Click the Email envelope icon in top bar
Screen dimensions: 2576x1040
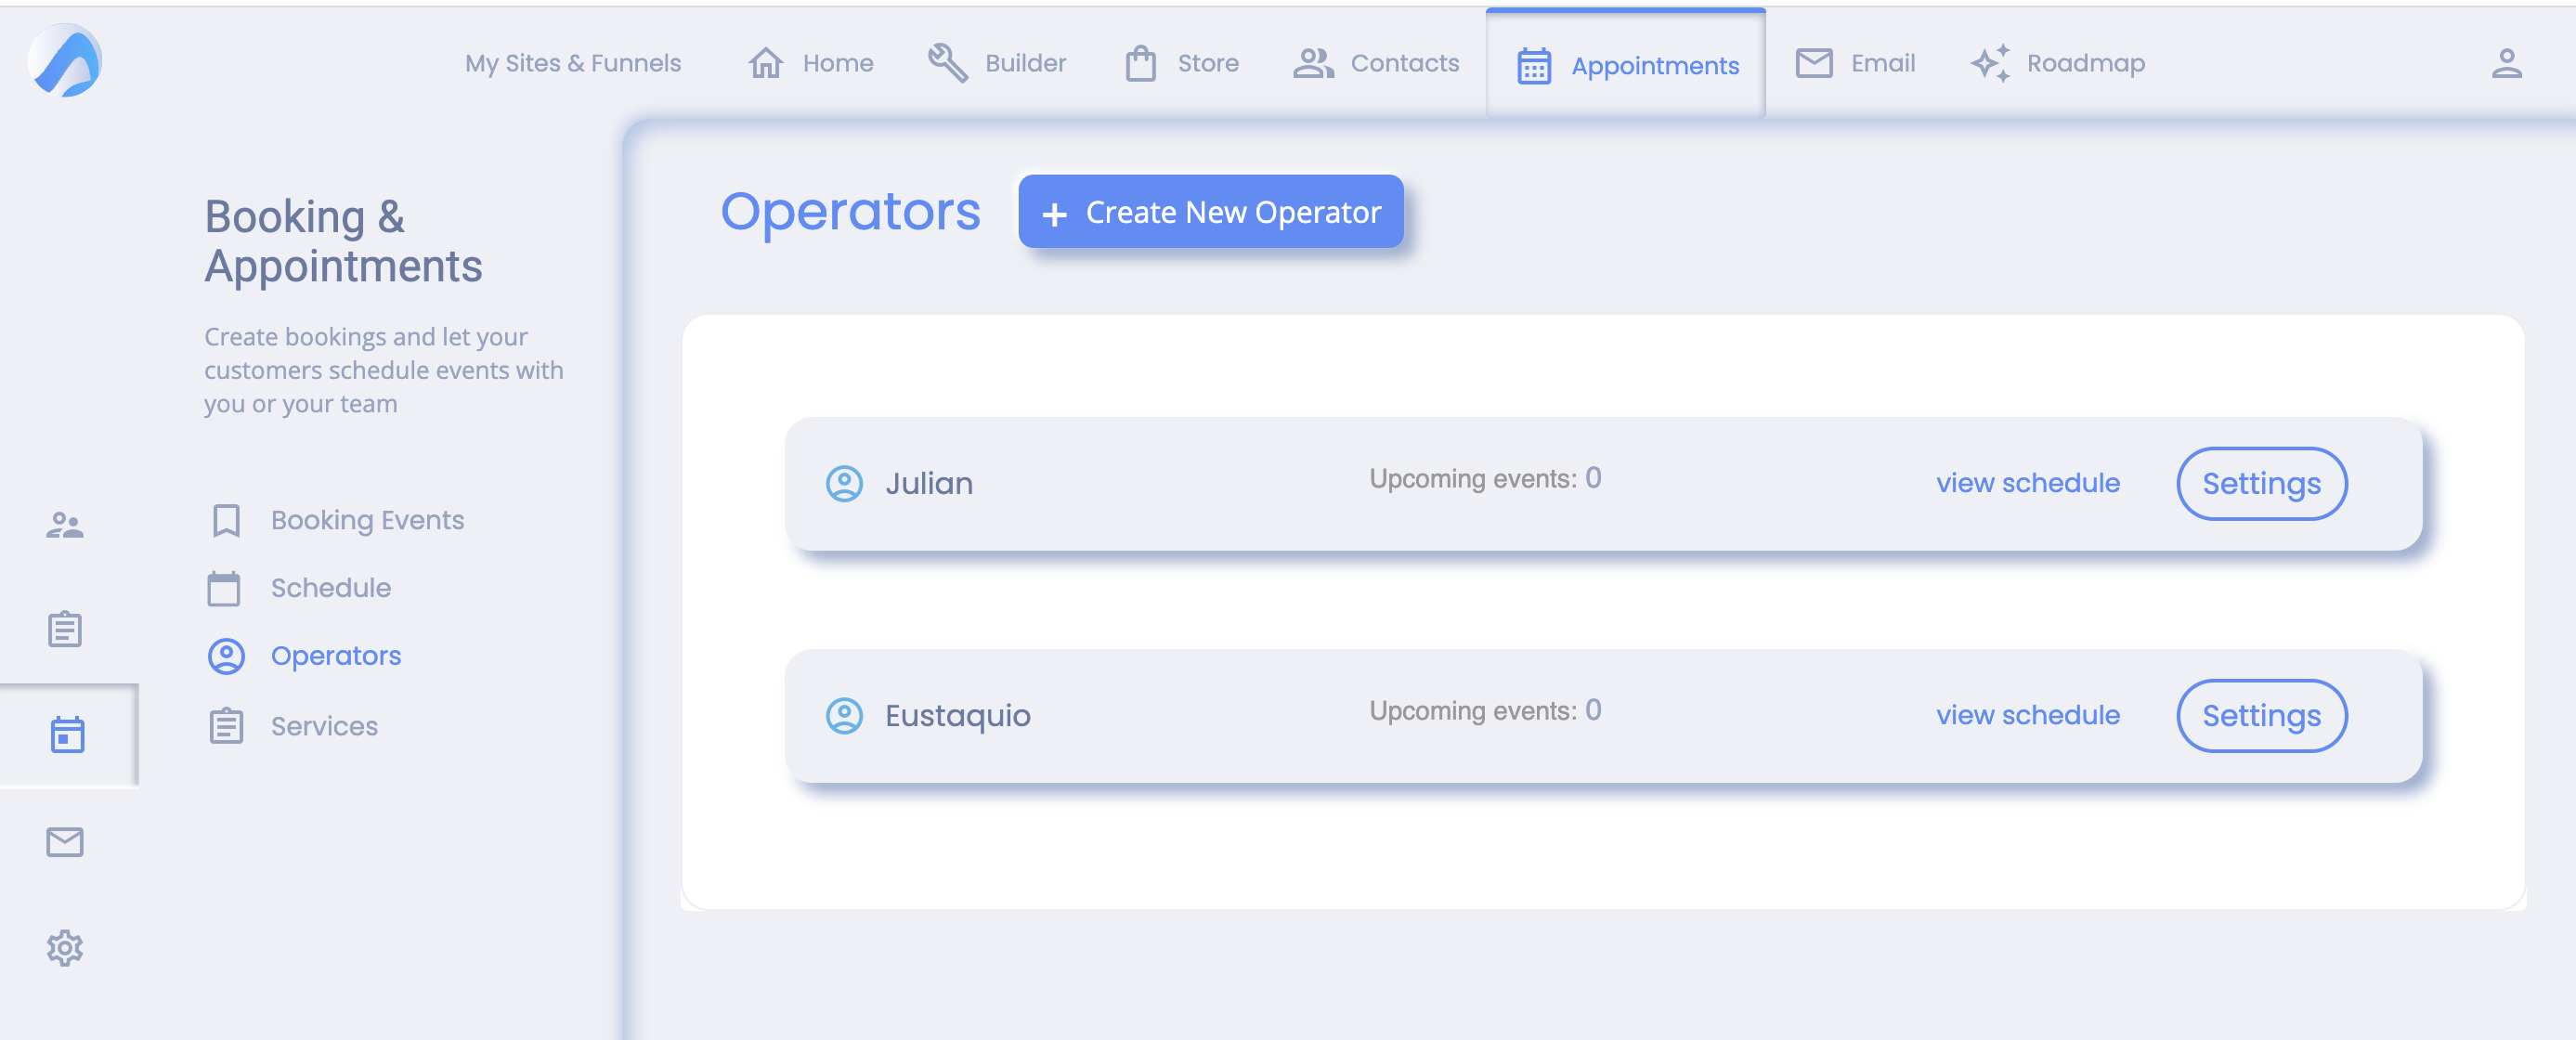[1814, 64]
